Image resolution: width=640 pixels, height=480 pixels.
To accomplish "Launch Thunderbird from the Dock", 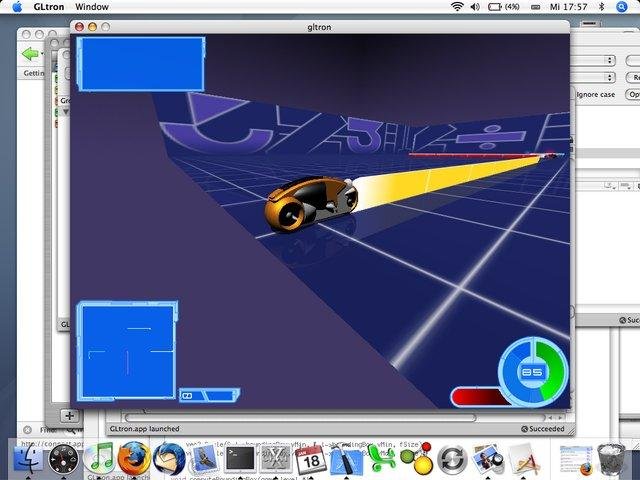I will 169,458.
